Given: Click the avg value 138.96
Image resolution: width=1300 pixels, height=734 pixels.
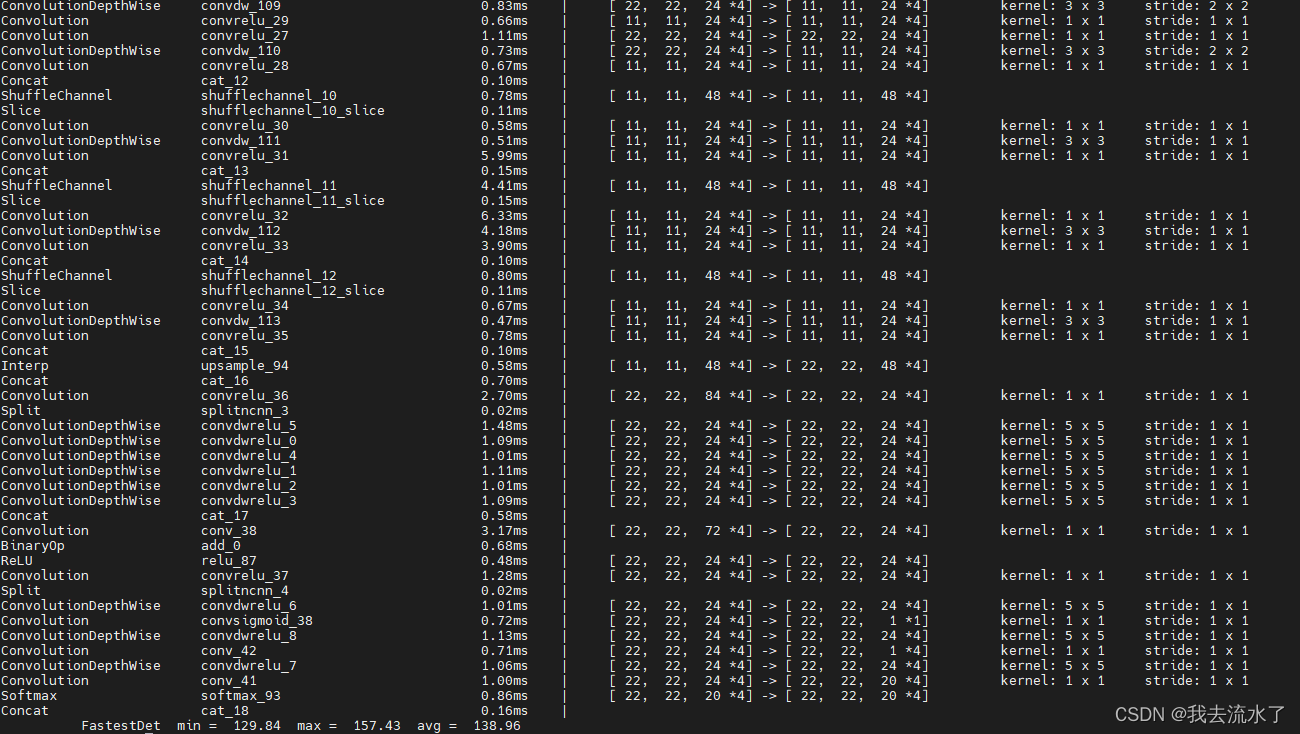Looking at the screenshot, I should pyautogui.click(x=497, y=726).
